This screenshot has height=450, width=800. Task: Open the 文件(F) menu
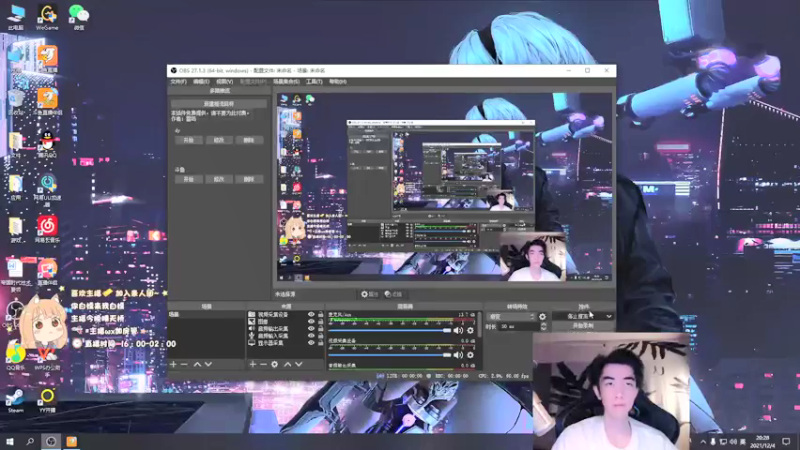(x=178, y=82)
